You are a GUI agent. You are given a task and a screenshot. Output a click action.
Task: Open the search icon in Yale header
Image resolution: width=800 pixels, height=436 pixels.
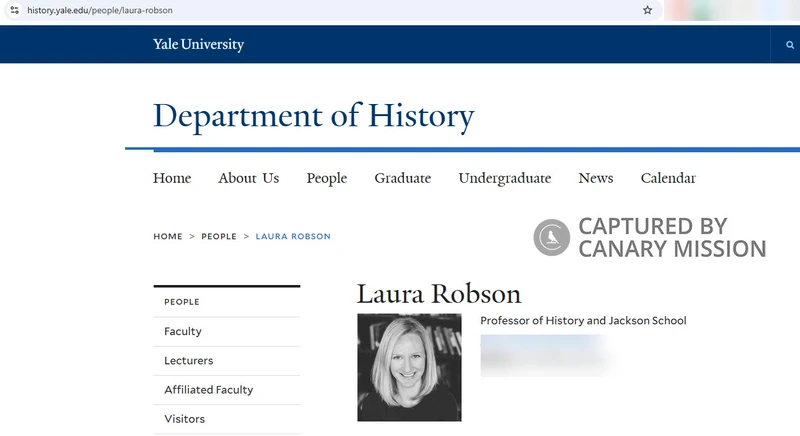tap(789, 45)
